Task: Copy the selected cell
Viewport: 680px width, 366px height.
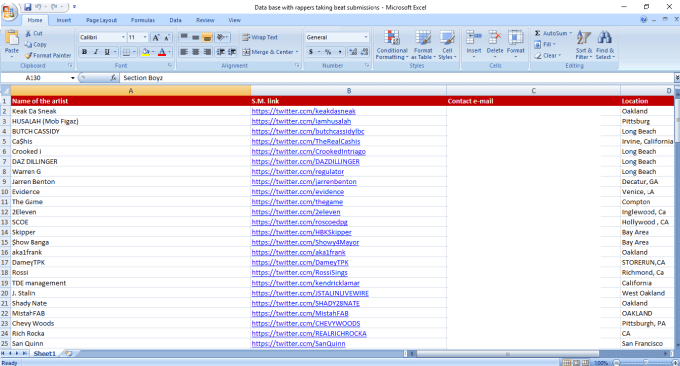Action: [36, 44]
